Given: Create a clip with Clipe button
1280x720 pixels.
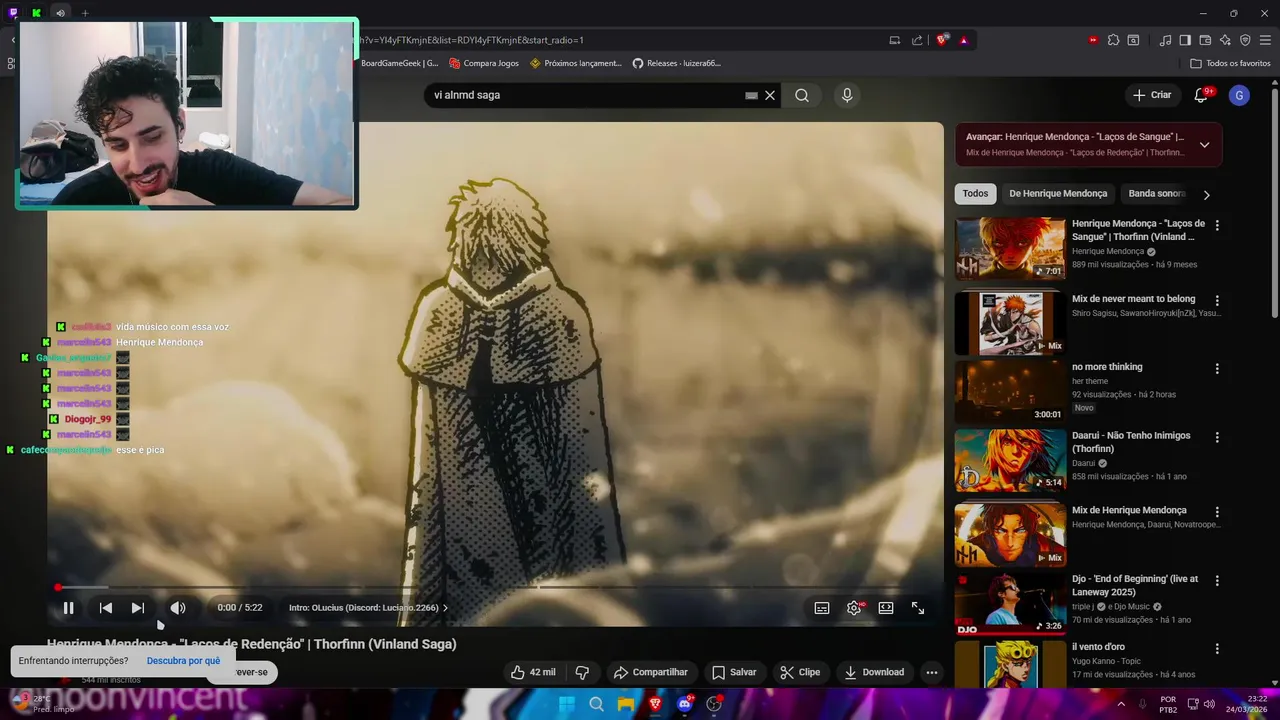Looking at the screenshot, I should [800, 672].
